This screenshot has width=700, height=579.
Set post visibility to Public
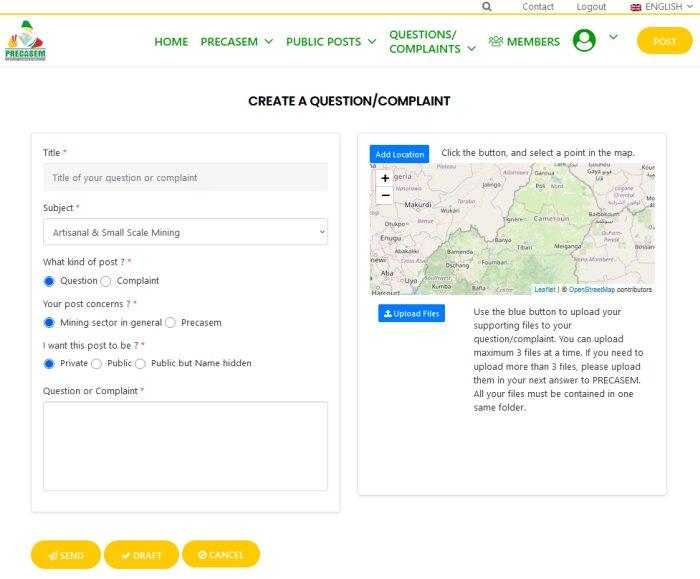pyautogui.click(x=96, y=364)
